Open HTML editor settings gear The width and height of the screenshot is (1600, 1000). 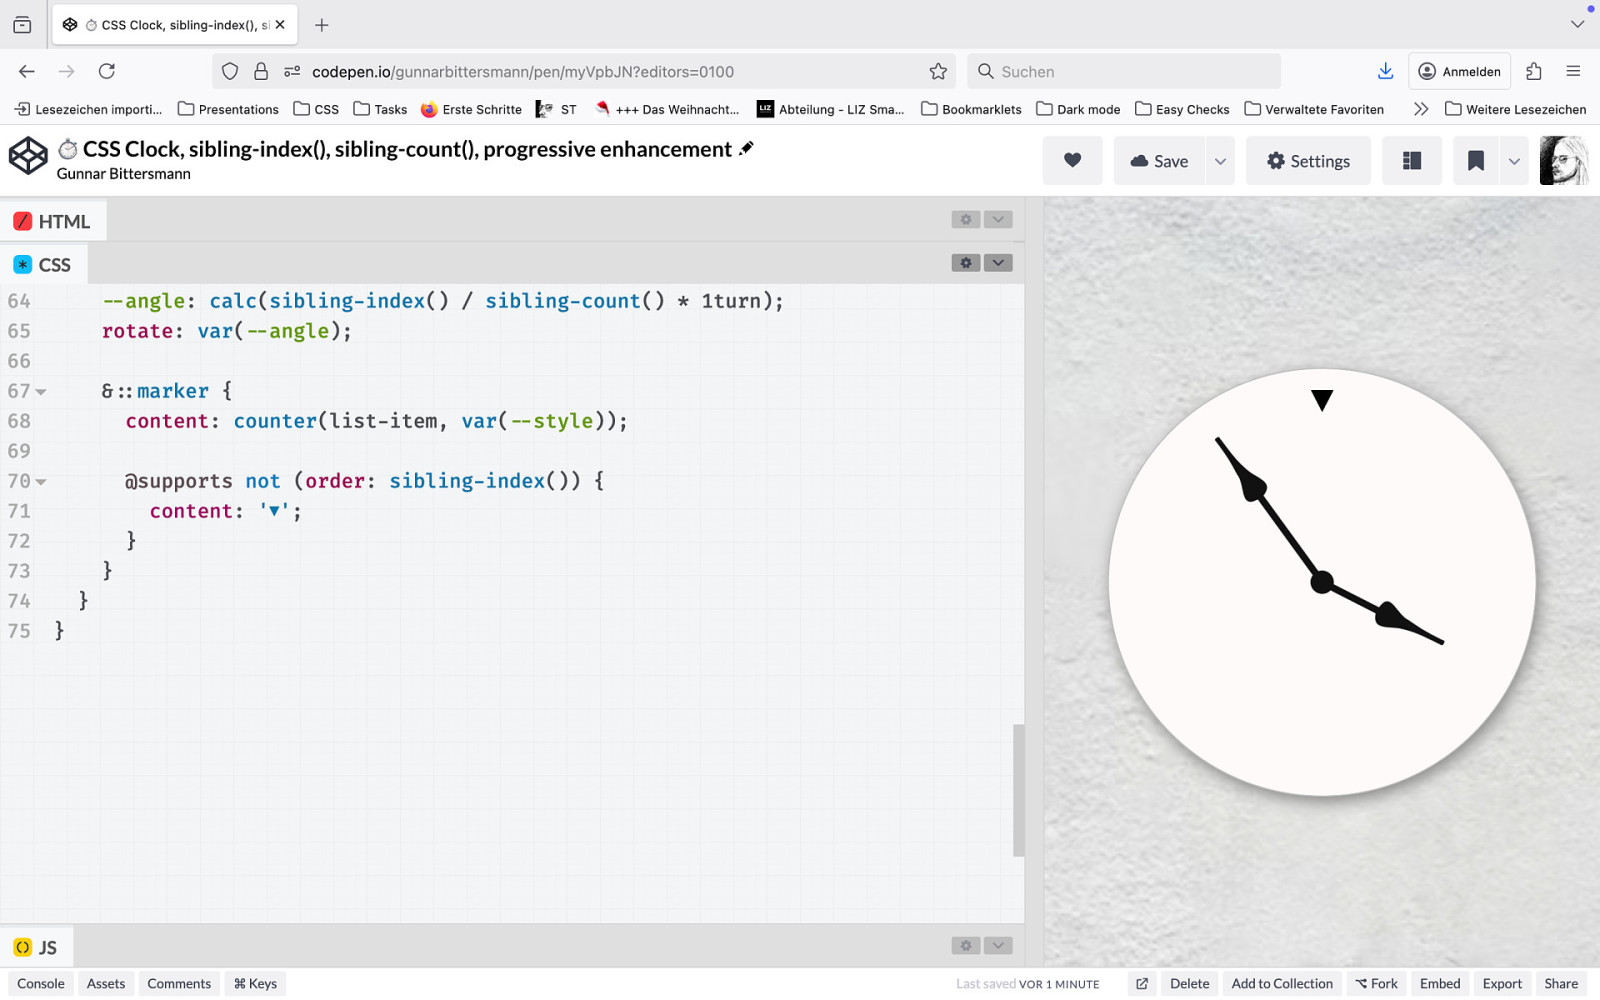point(965,220)
